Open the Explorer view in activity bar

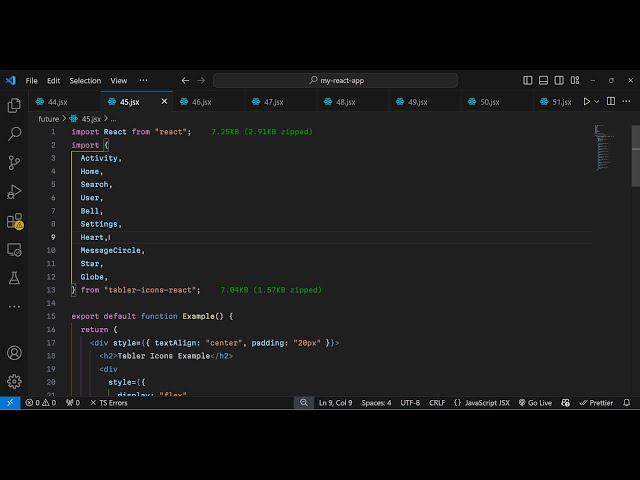coord(14,105)
